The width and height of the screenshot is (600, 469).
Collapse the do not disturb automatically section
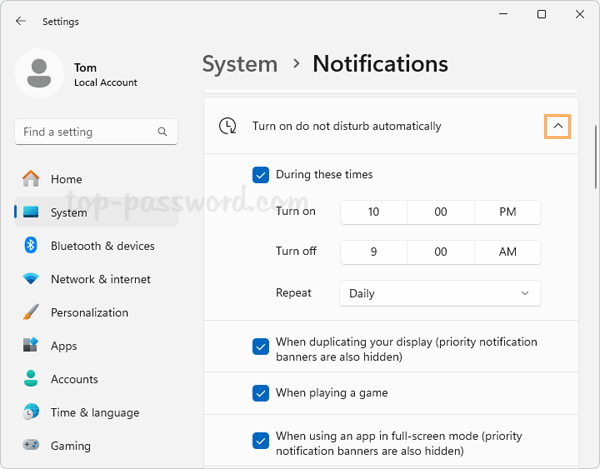557,126
